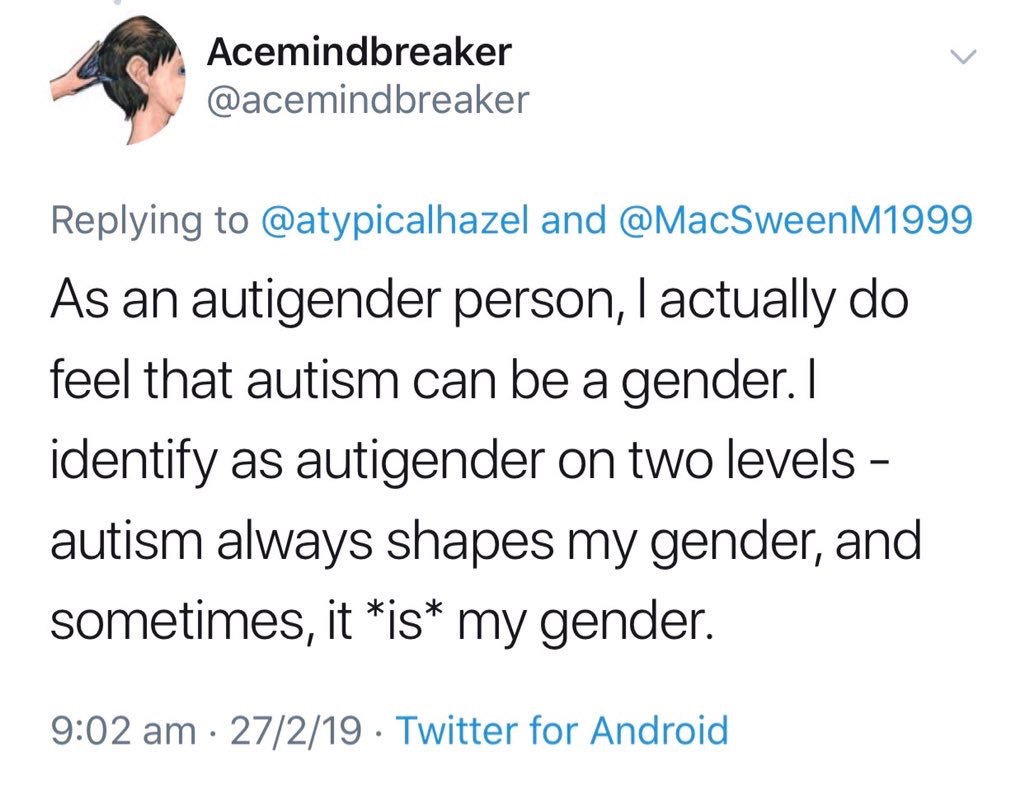Tap the line 'autism always shapes my gender'
This screenshot has width=1024, height=788.
point(486,542)
